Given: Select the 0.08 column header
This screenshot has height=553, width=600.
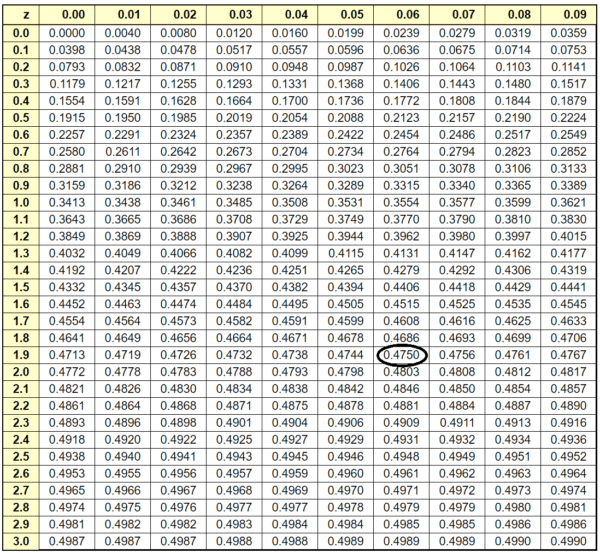Looking at the screenshot, I should (x=513, y=15).
